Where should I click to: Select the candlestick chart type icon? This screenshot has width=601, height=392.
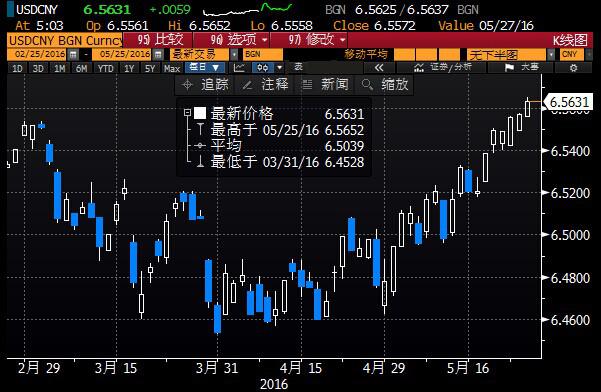263,68
